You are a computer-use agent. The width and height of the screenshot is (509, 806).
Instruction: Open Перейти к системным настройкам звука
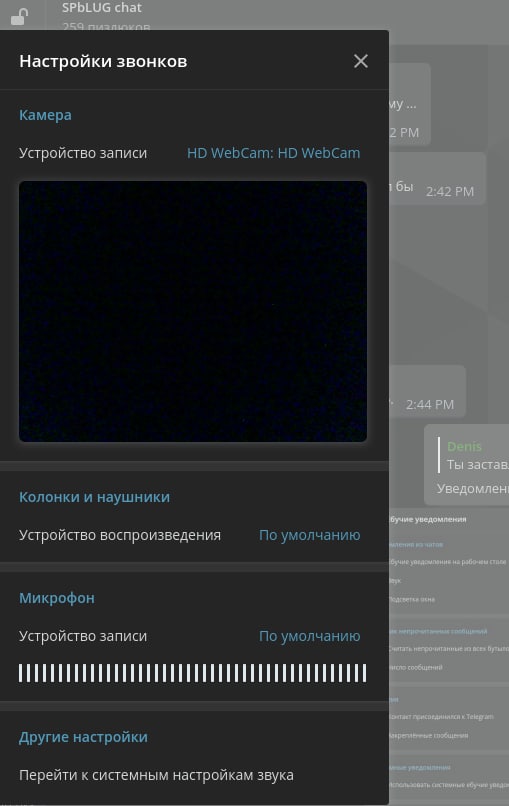click(156, 775)
